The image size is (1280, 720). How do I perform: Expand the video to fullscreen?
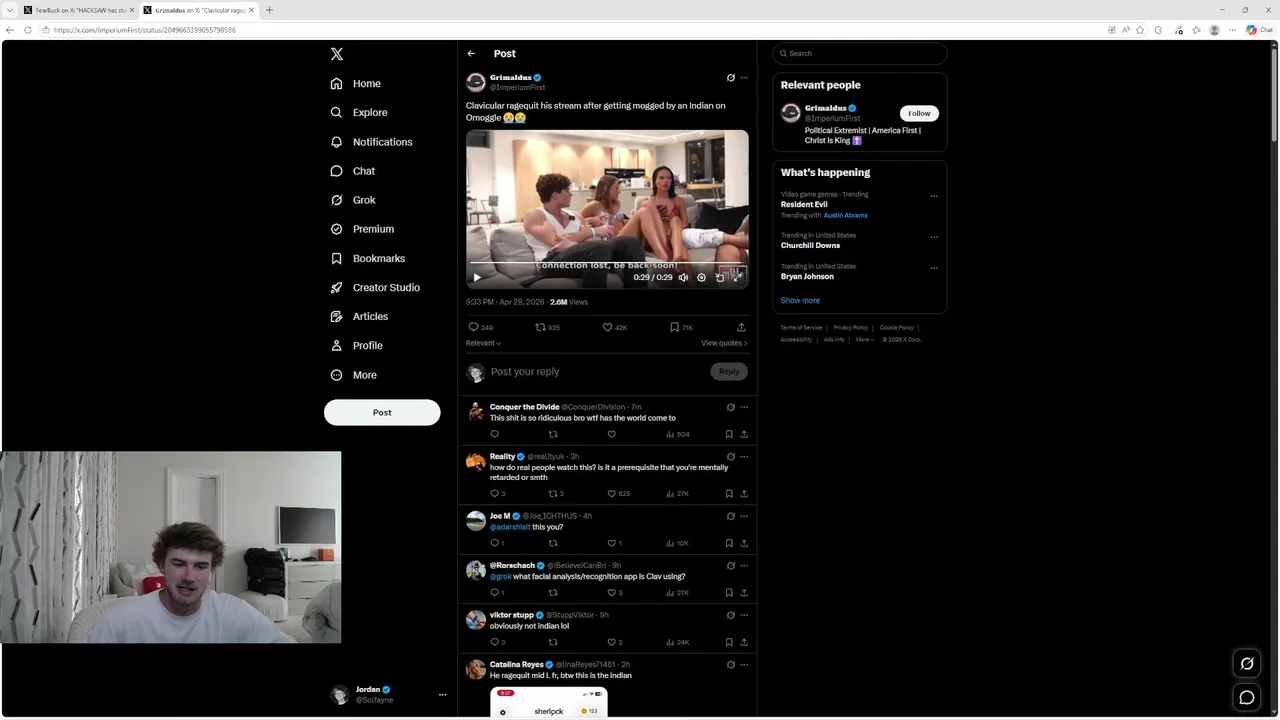tap(737, 277)
